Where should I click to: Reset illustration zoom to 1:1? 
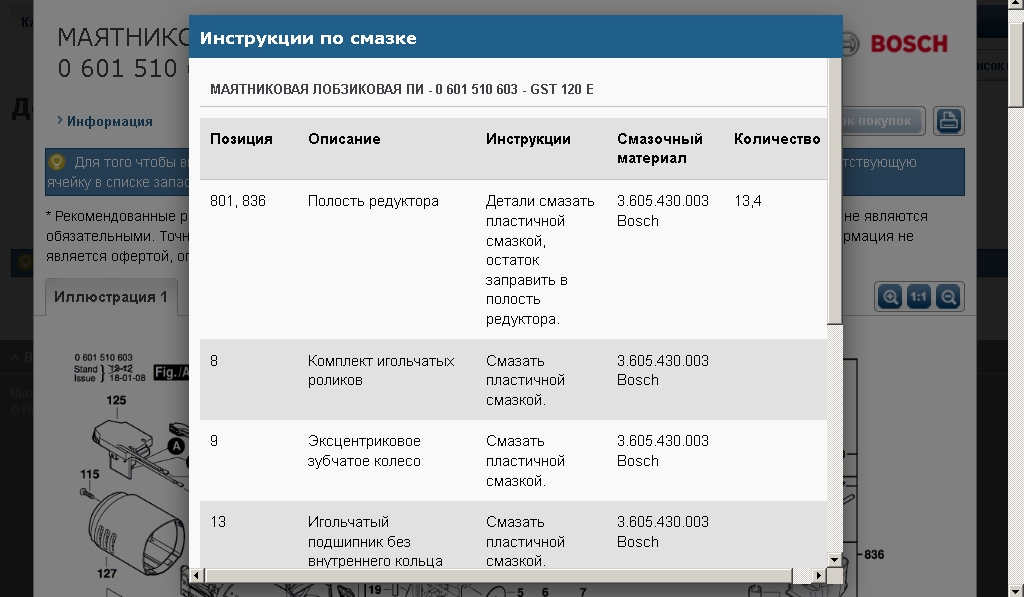click(x=919, y=297)
